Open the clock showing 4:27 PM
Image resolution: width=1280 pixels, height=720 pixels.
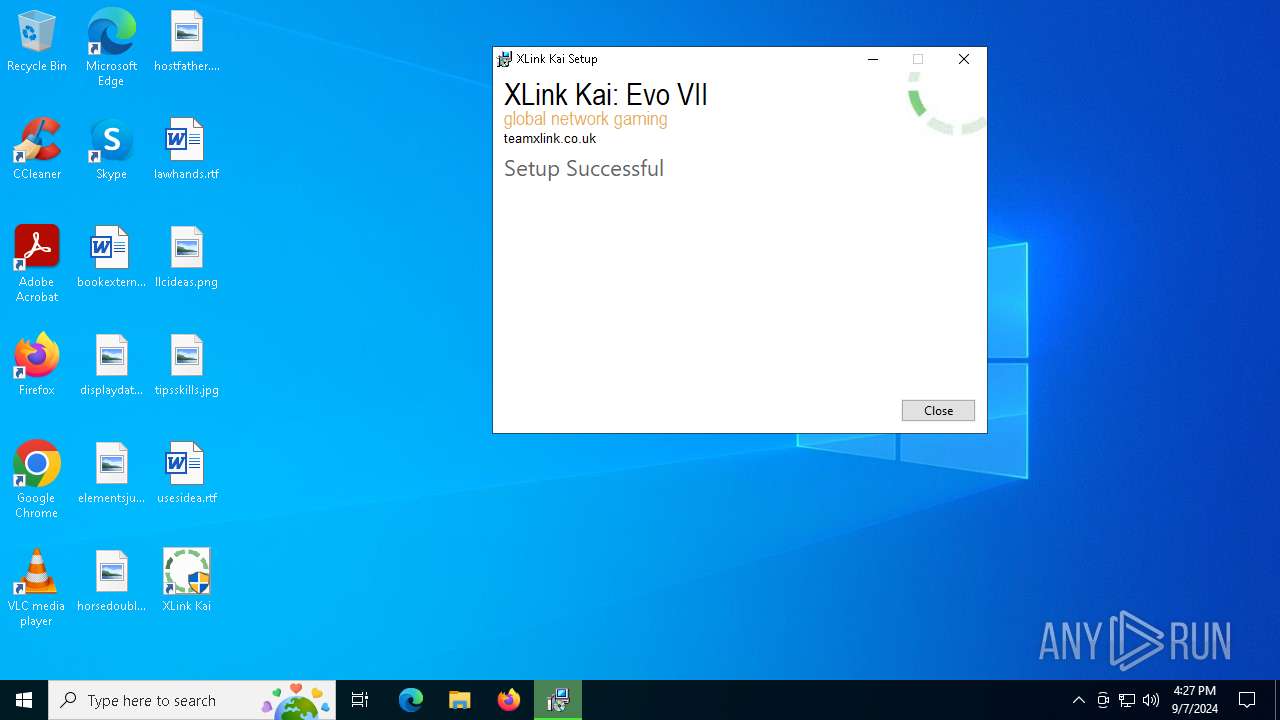click(1194, 700)
